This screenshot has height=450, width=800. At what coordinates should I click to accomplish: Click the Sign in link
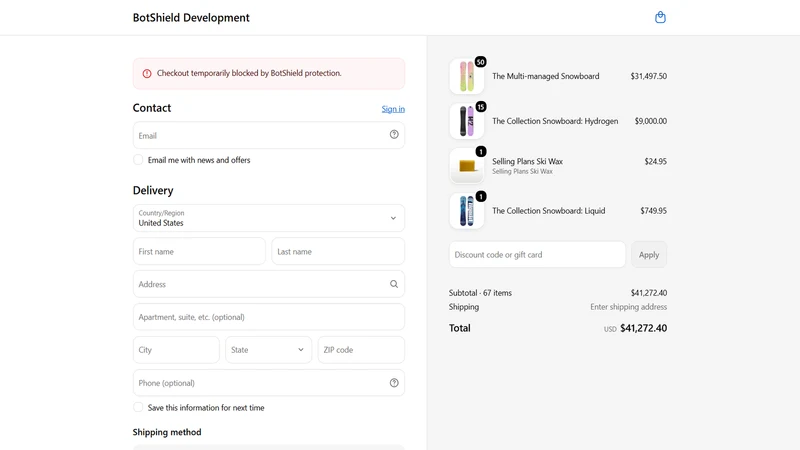tap(393, 109)
